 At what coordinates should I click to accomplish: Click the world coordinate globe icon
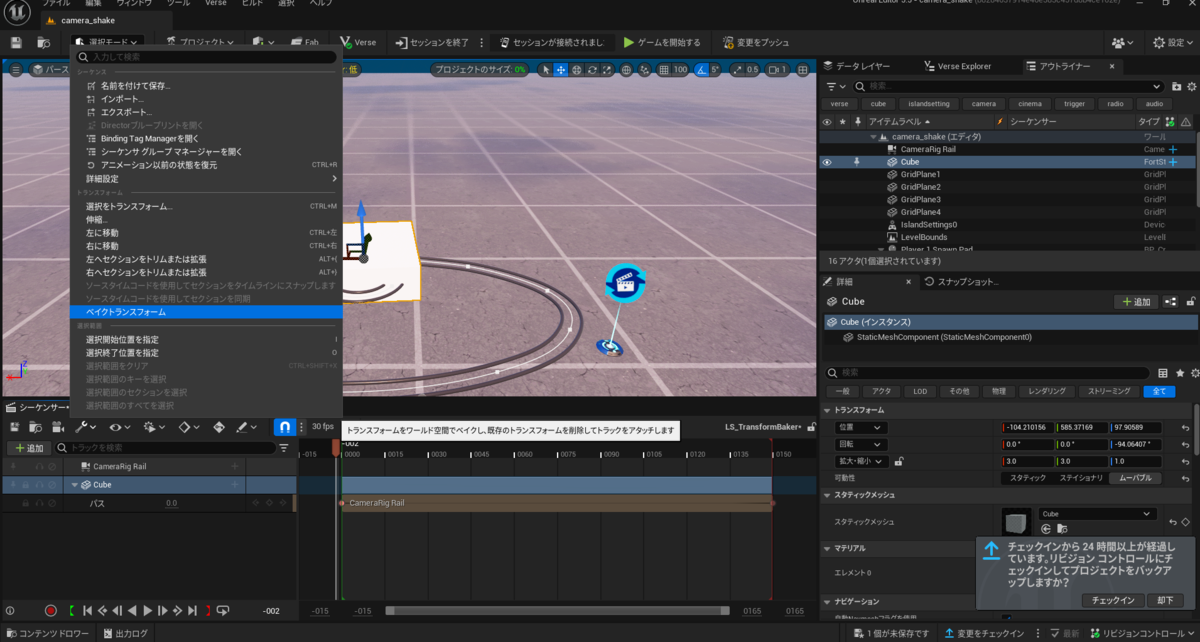pos(626,70)
